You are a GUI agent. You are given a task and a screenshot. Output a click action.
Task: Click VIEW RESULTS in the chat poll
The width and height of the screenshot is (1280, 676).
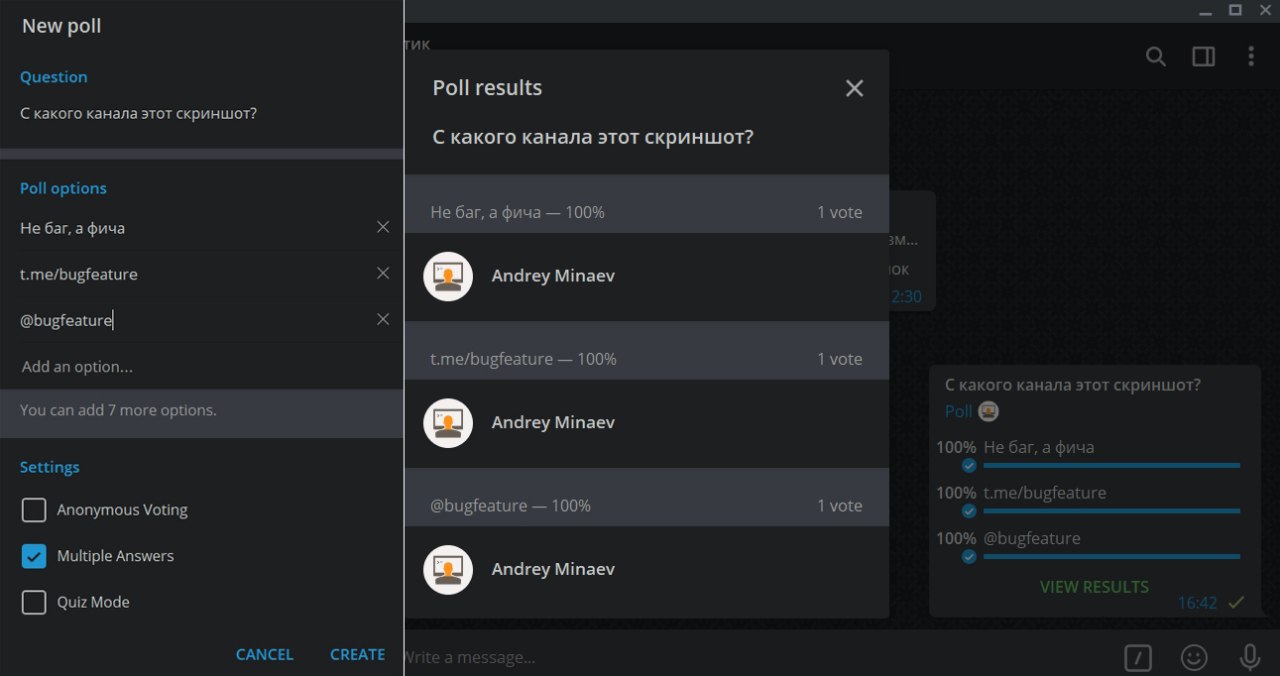(1094, 587)
